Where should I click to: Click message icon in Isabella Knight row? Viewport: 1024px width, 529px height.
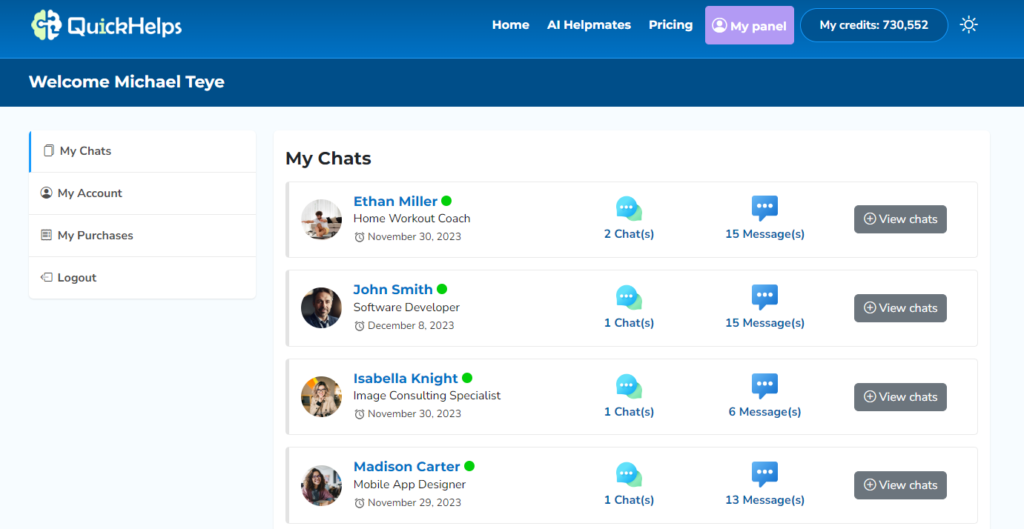(x=765, y=386)
